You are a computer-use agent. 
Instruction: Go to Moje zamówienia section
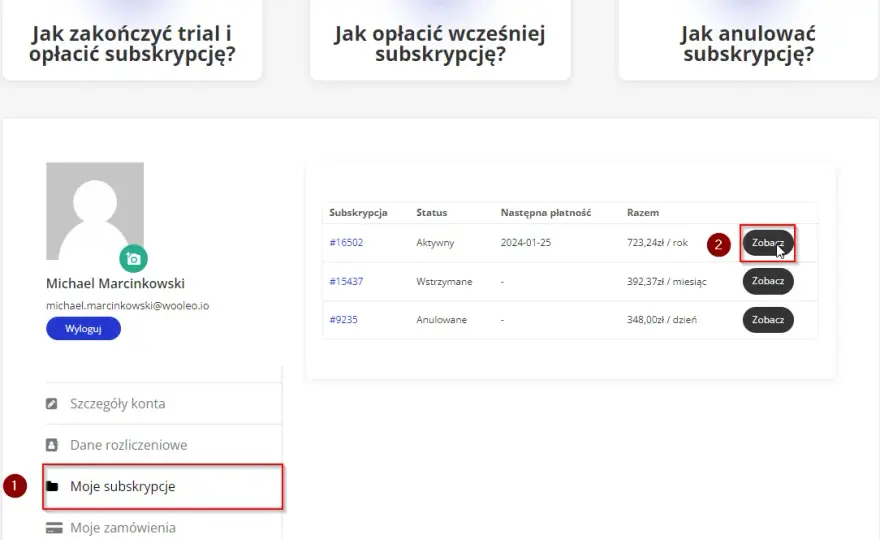pos(163,528)
